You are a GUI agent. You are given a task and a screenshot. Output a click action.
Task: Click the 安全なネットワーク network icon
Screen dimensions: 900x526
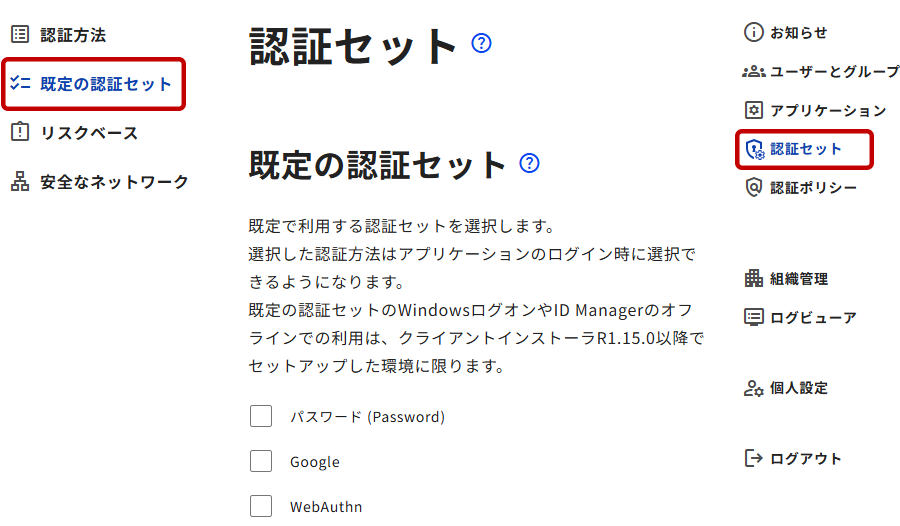[x=19, y=182]
